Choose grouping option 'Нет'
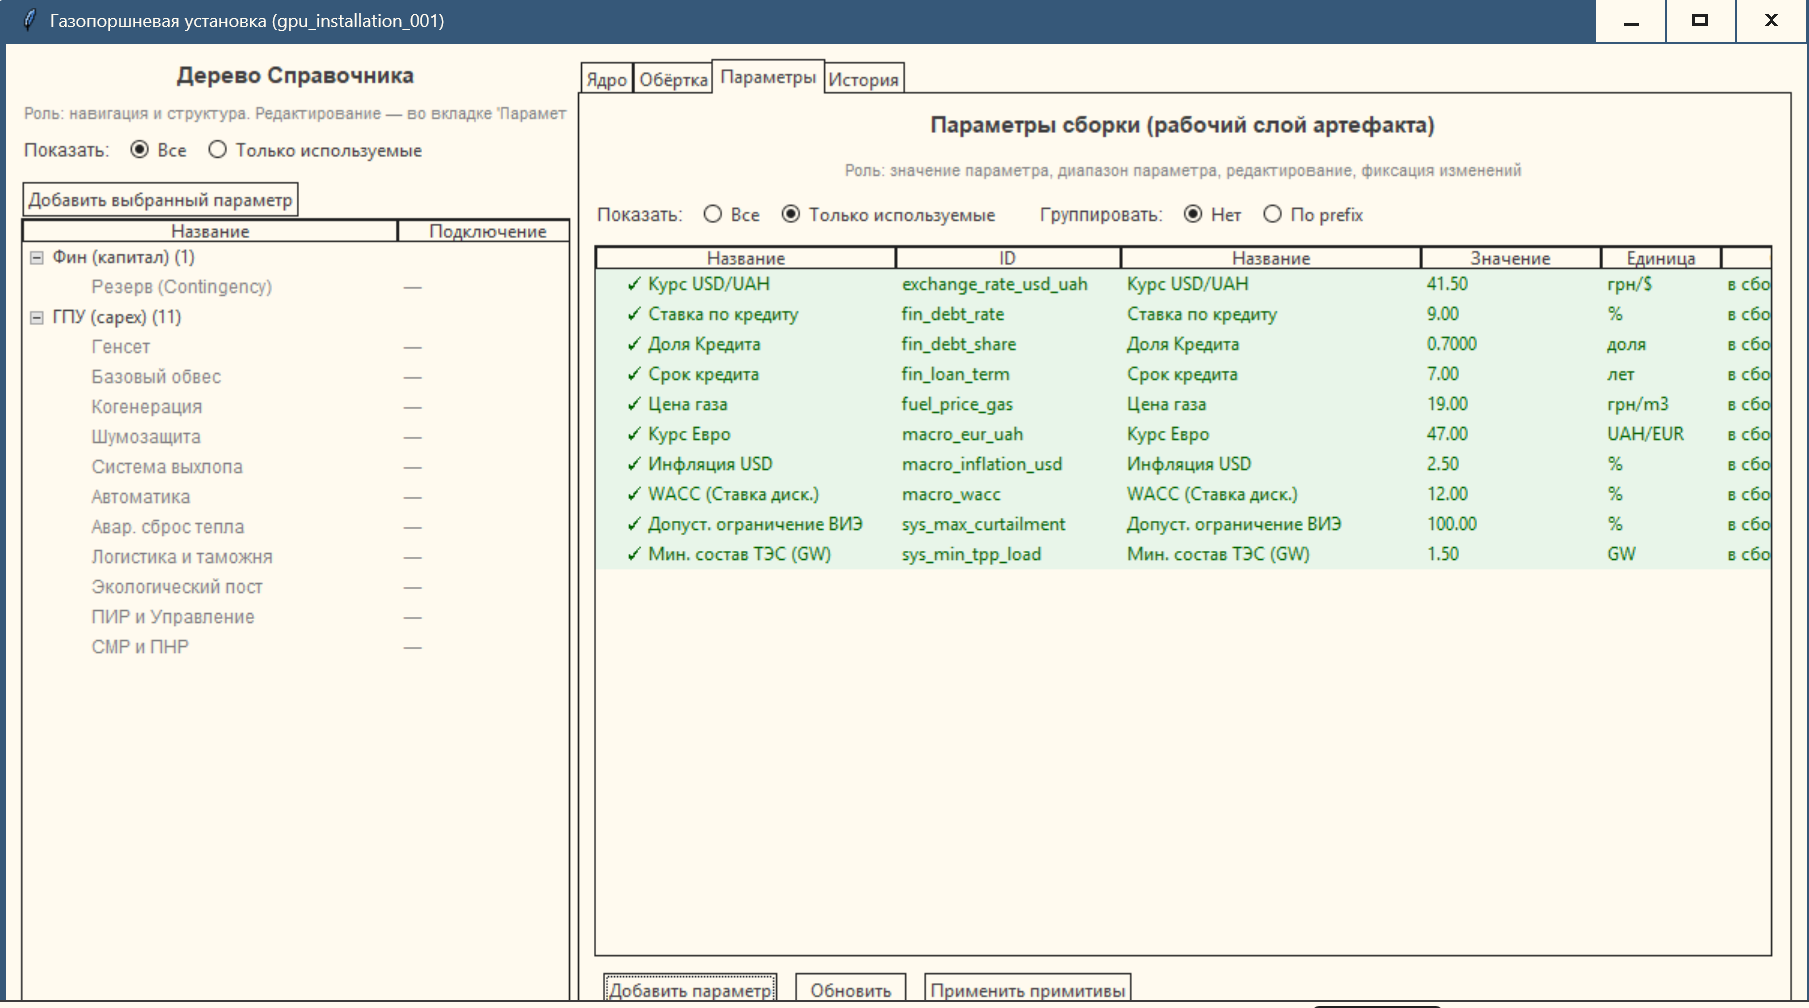 point(1193,215)
